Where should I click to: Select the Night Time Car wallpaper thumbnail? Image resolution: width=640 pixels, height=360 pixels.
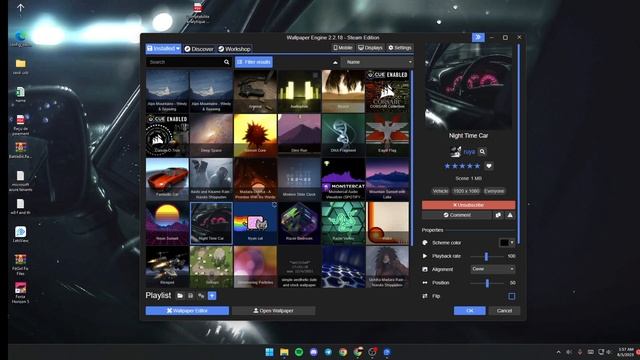(x=211, y=223)
